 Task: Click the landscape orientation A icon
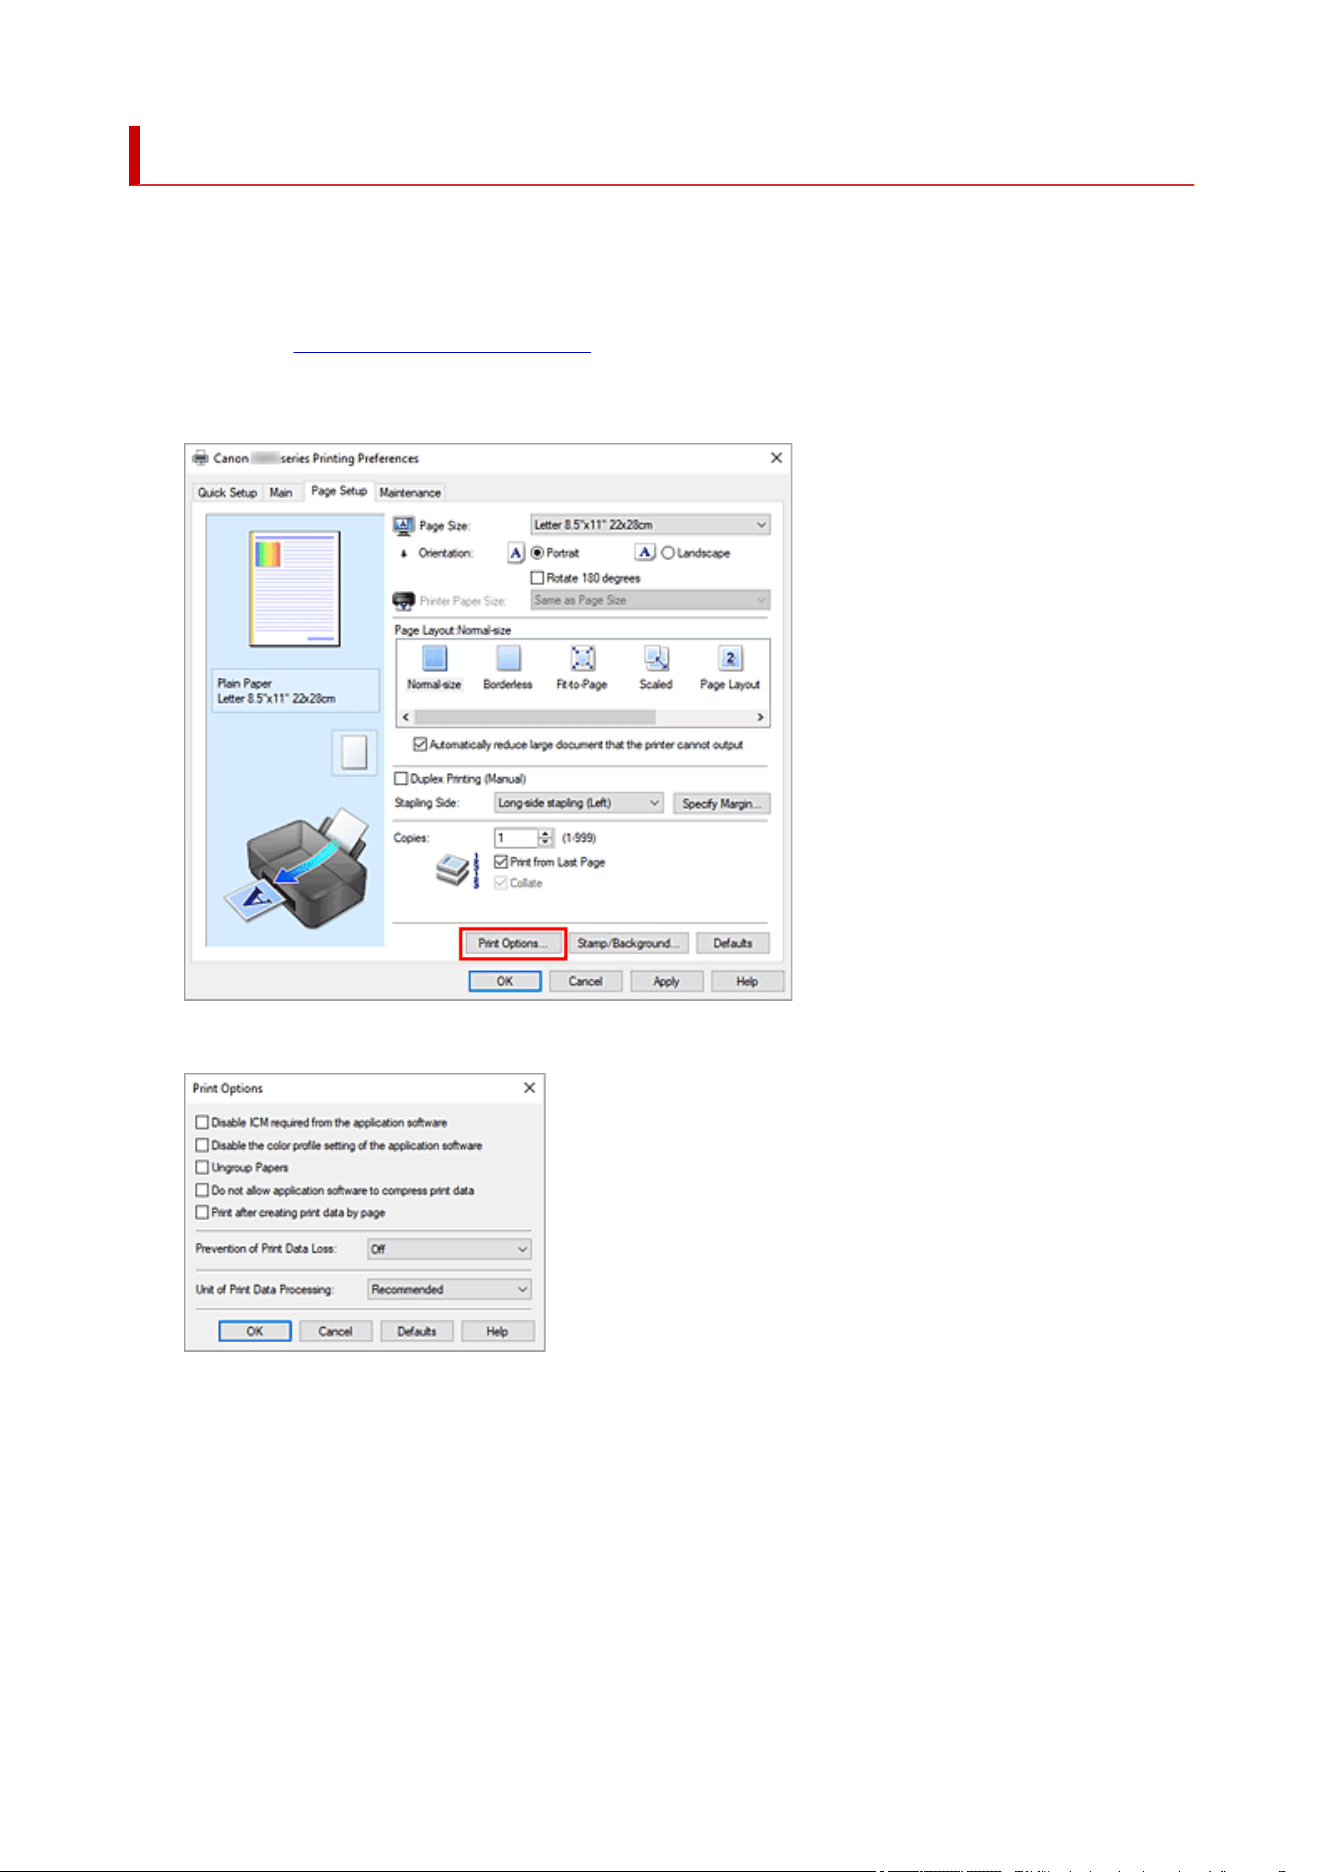[645, 552]
